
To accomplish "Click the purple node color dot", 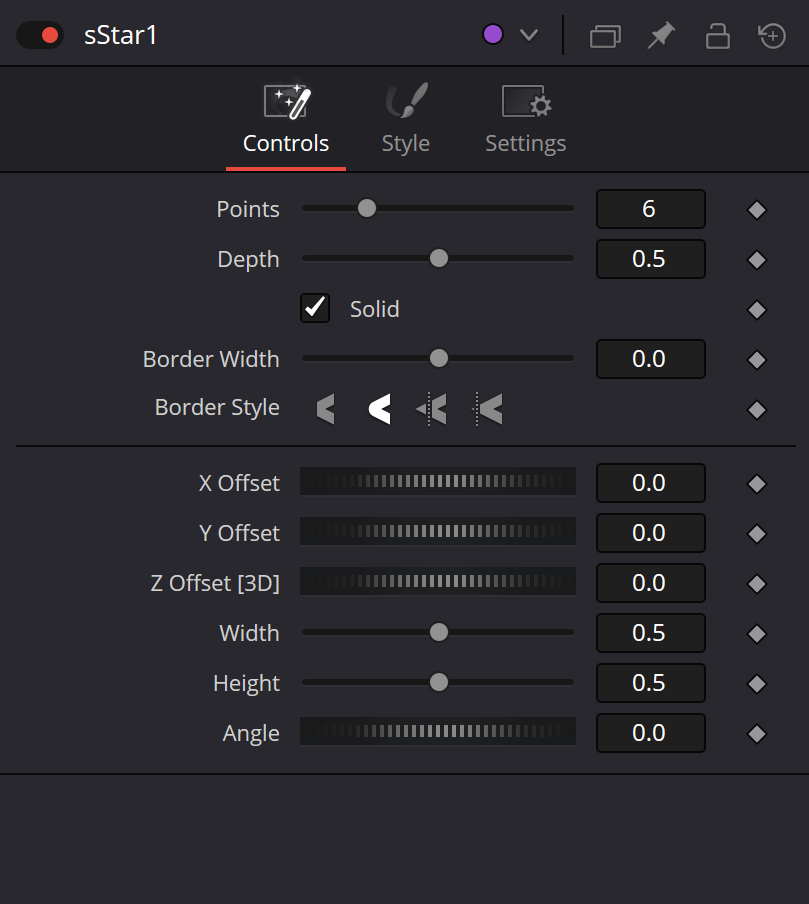I will (x=492, y=35).
